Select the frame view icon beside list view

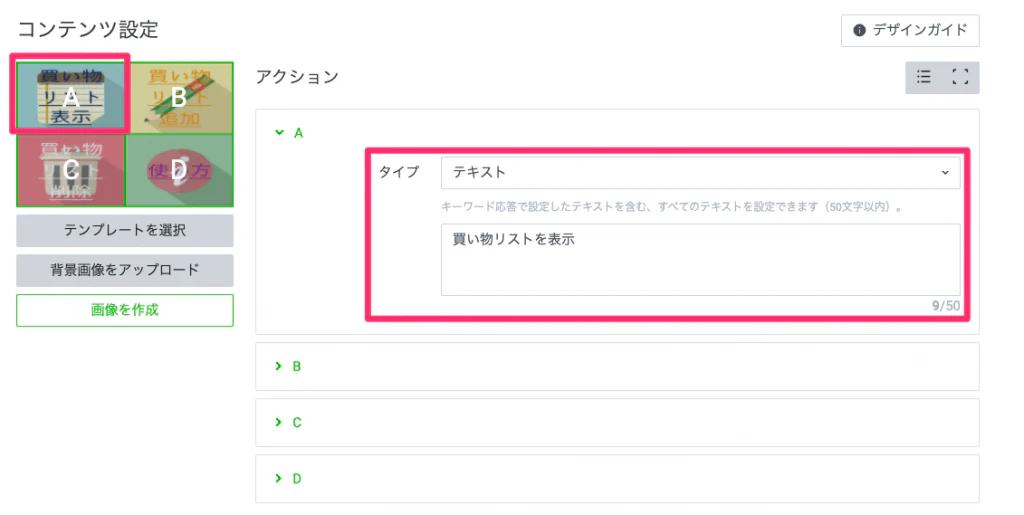pyautogui.click(x=961, y=77)
